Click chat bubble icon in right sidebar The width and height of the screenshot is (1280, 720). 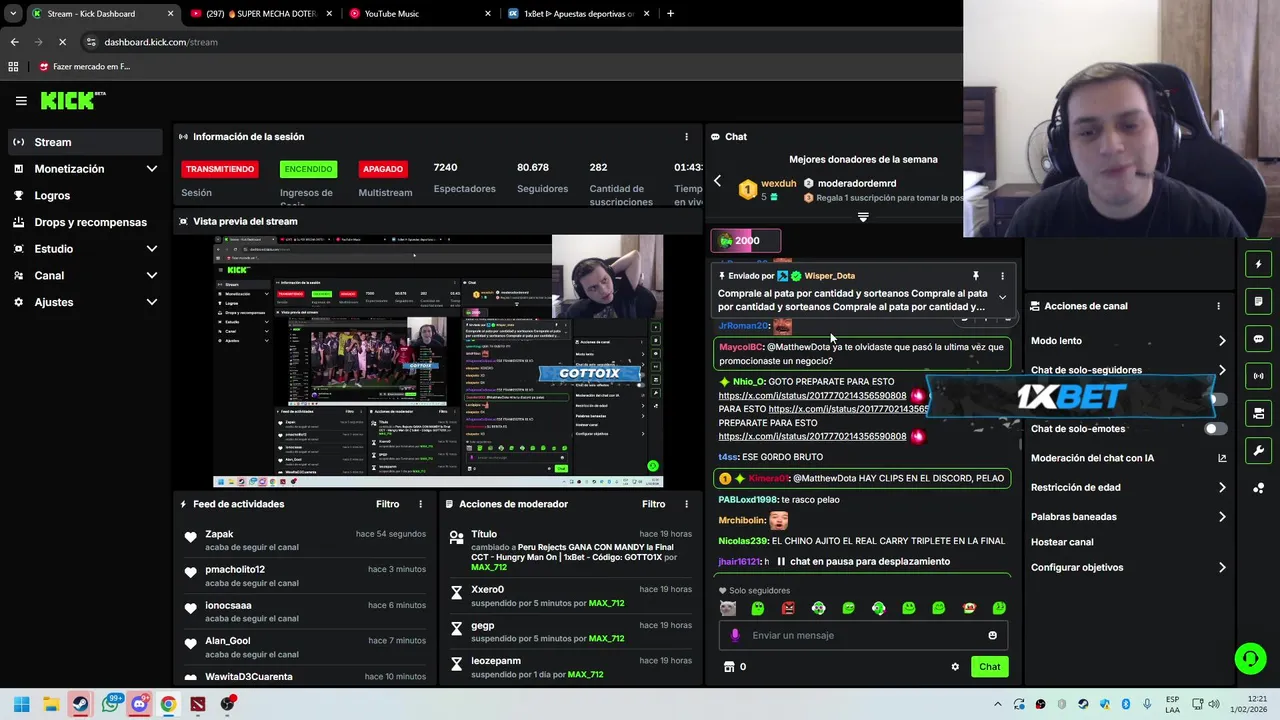(1258, 339)
